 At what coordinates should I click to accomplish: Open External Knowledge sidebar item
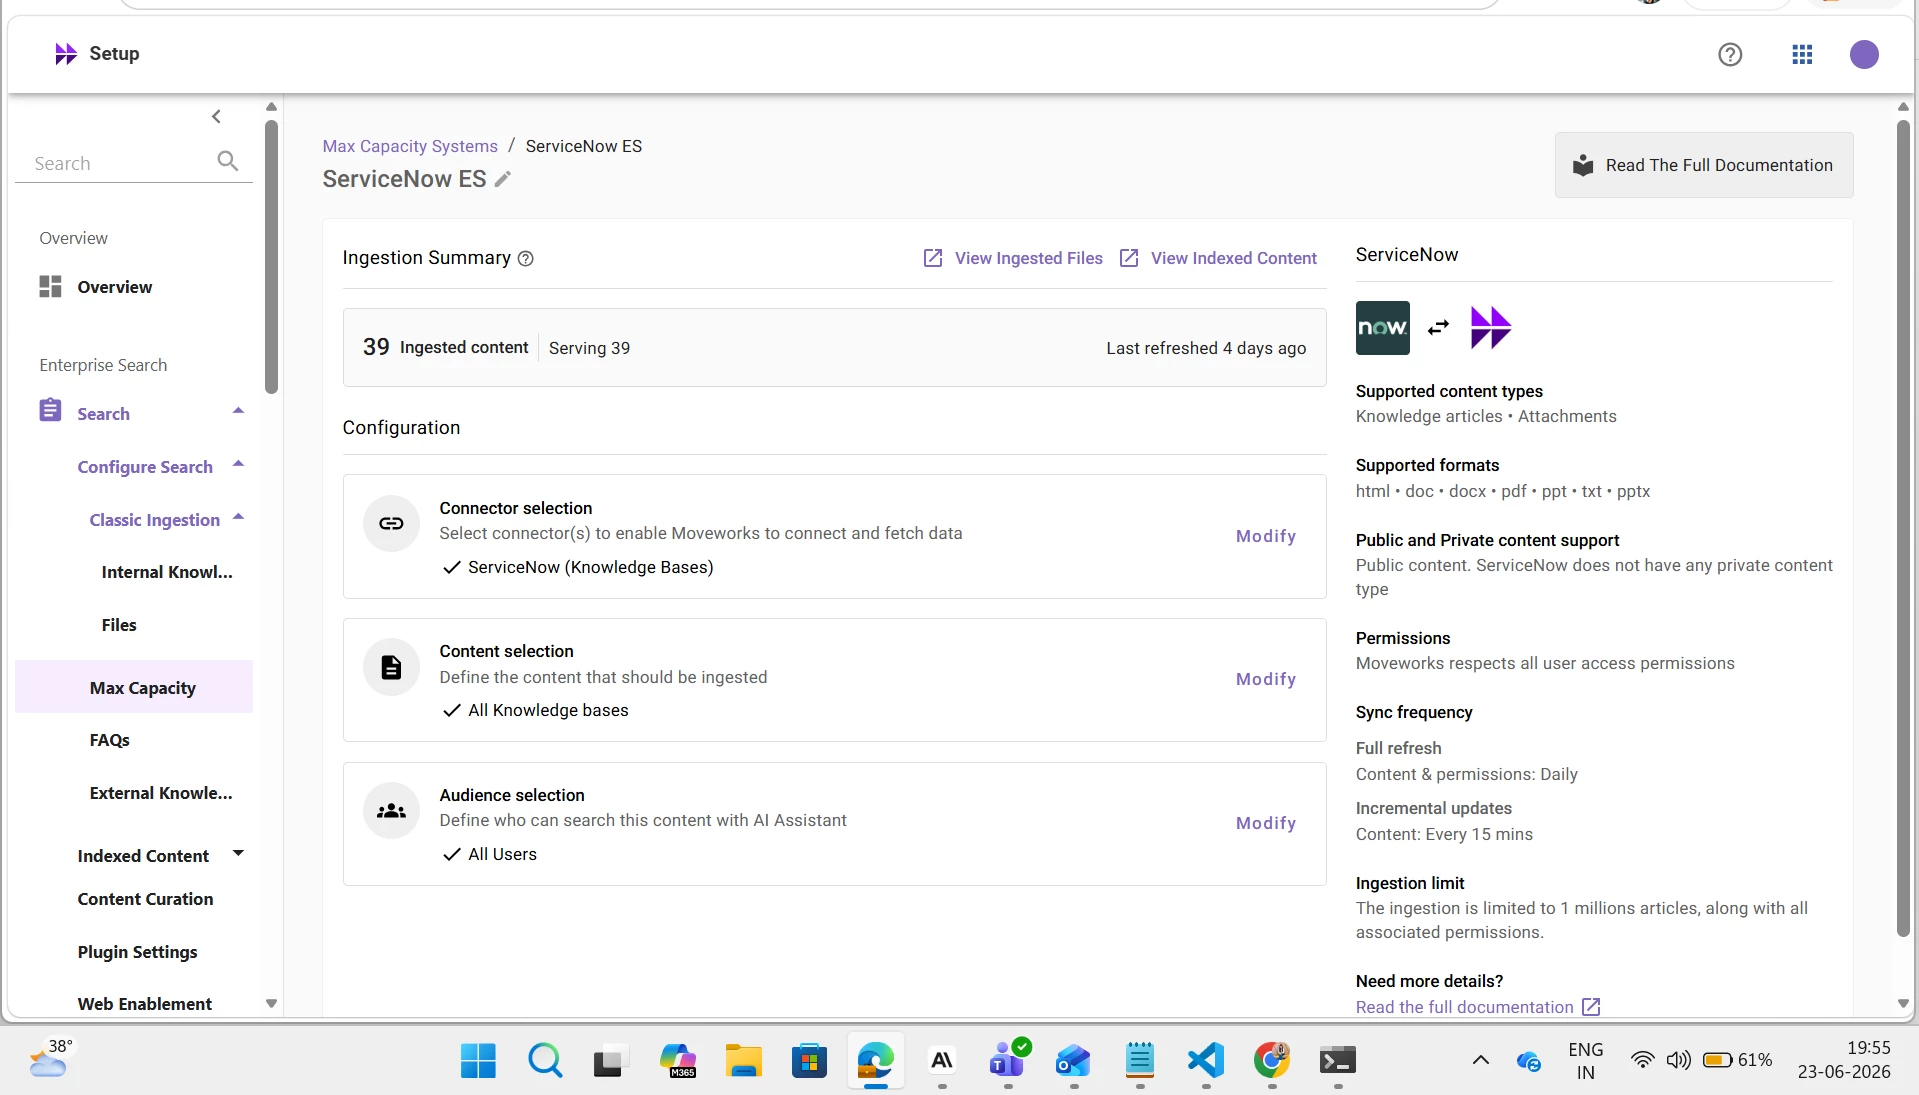pos(161,793)
